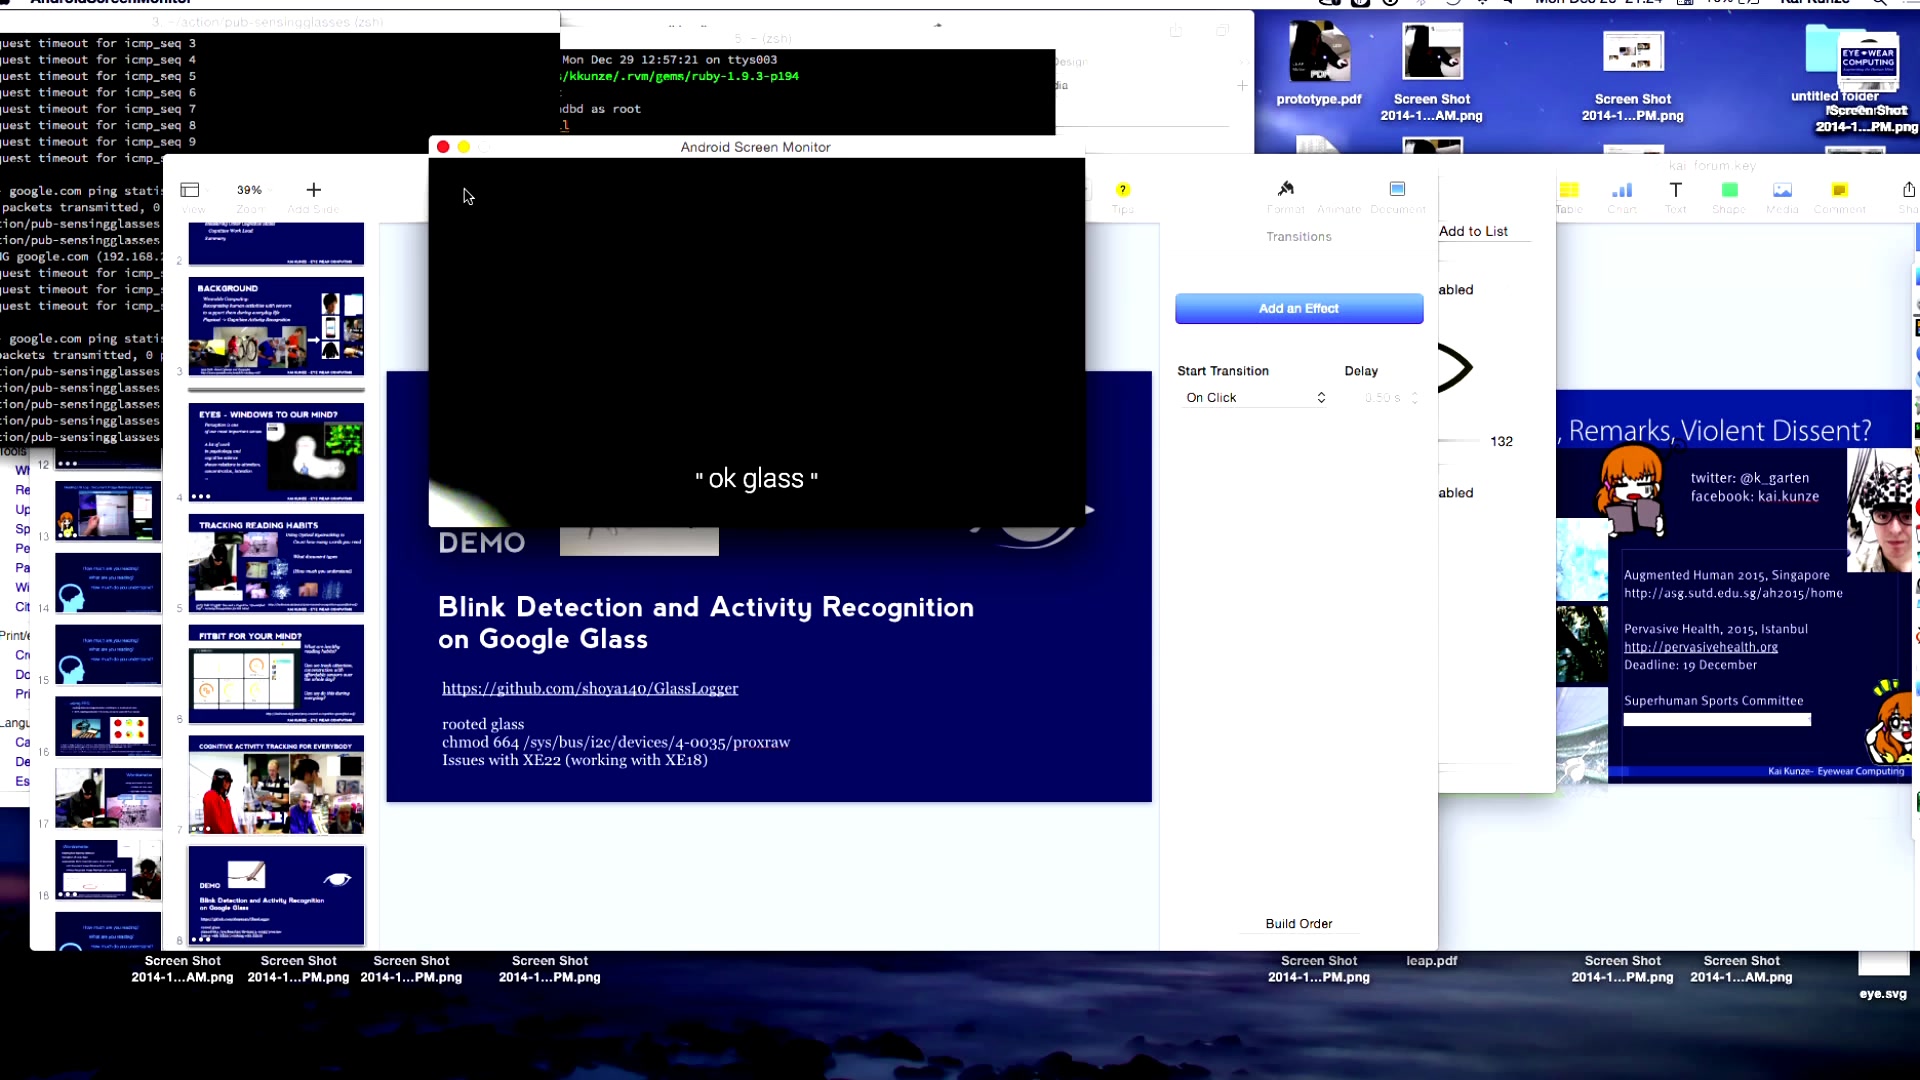
Task: Click the Superhuman Sports Committee text
Action: 1713,701
